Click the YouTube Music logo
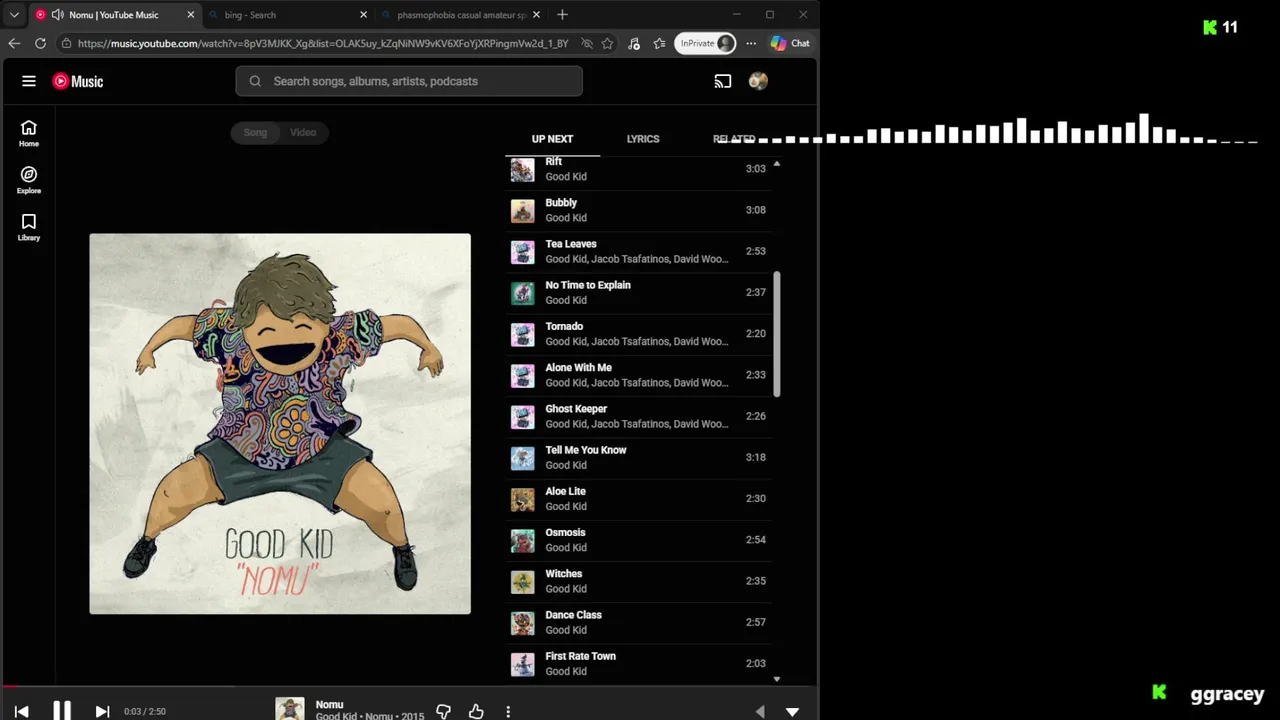The image size is (1280, 720). 78,81
